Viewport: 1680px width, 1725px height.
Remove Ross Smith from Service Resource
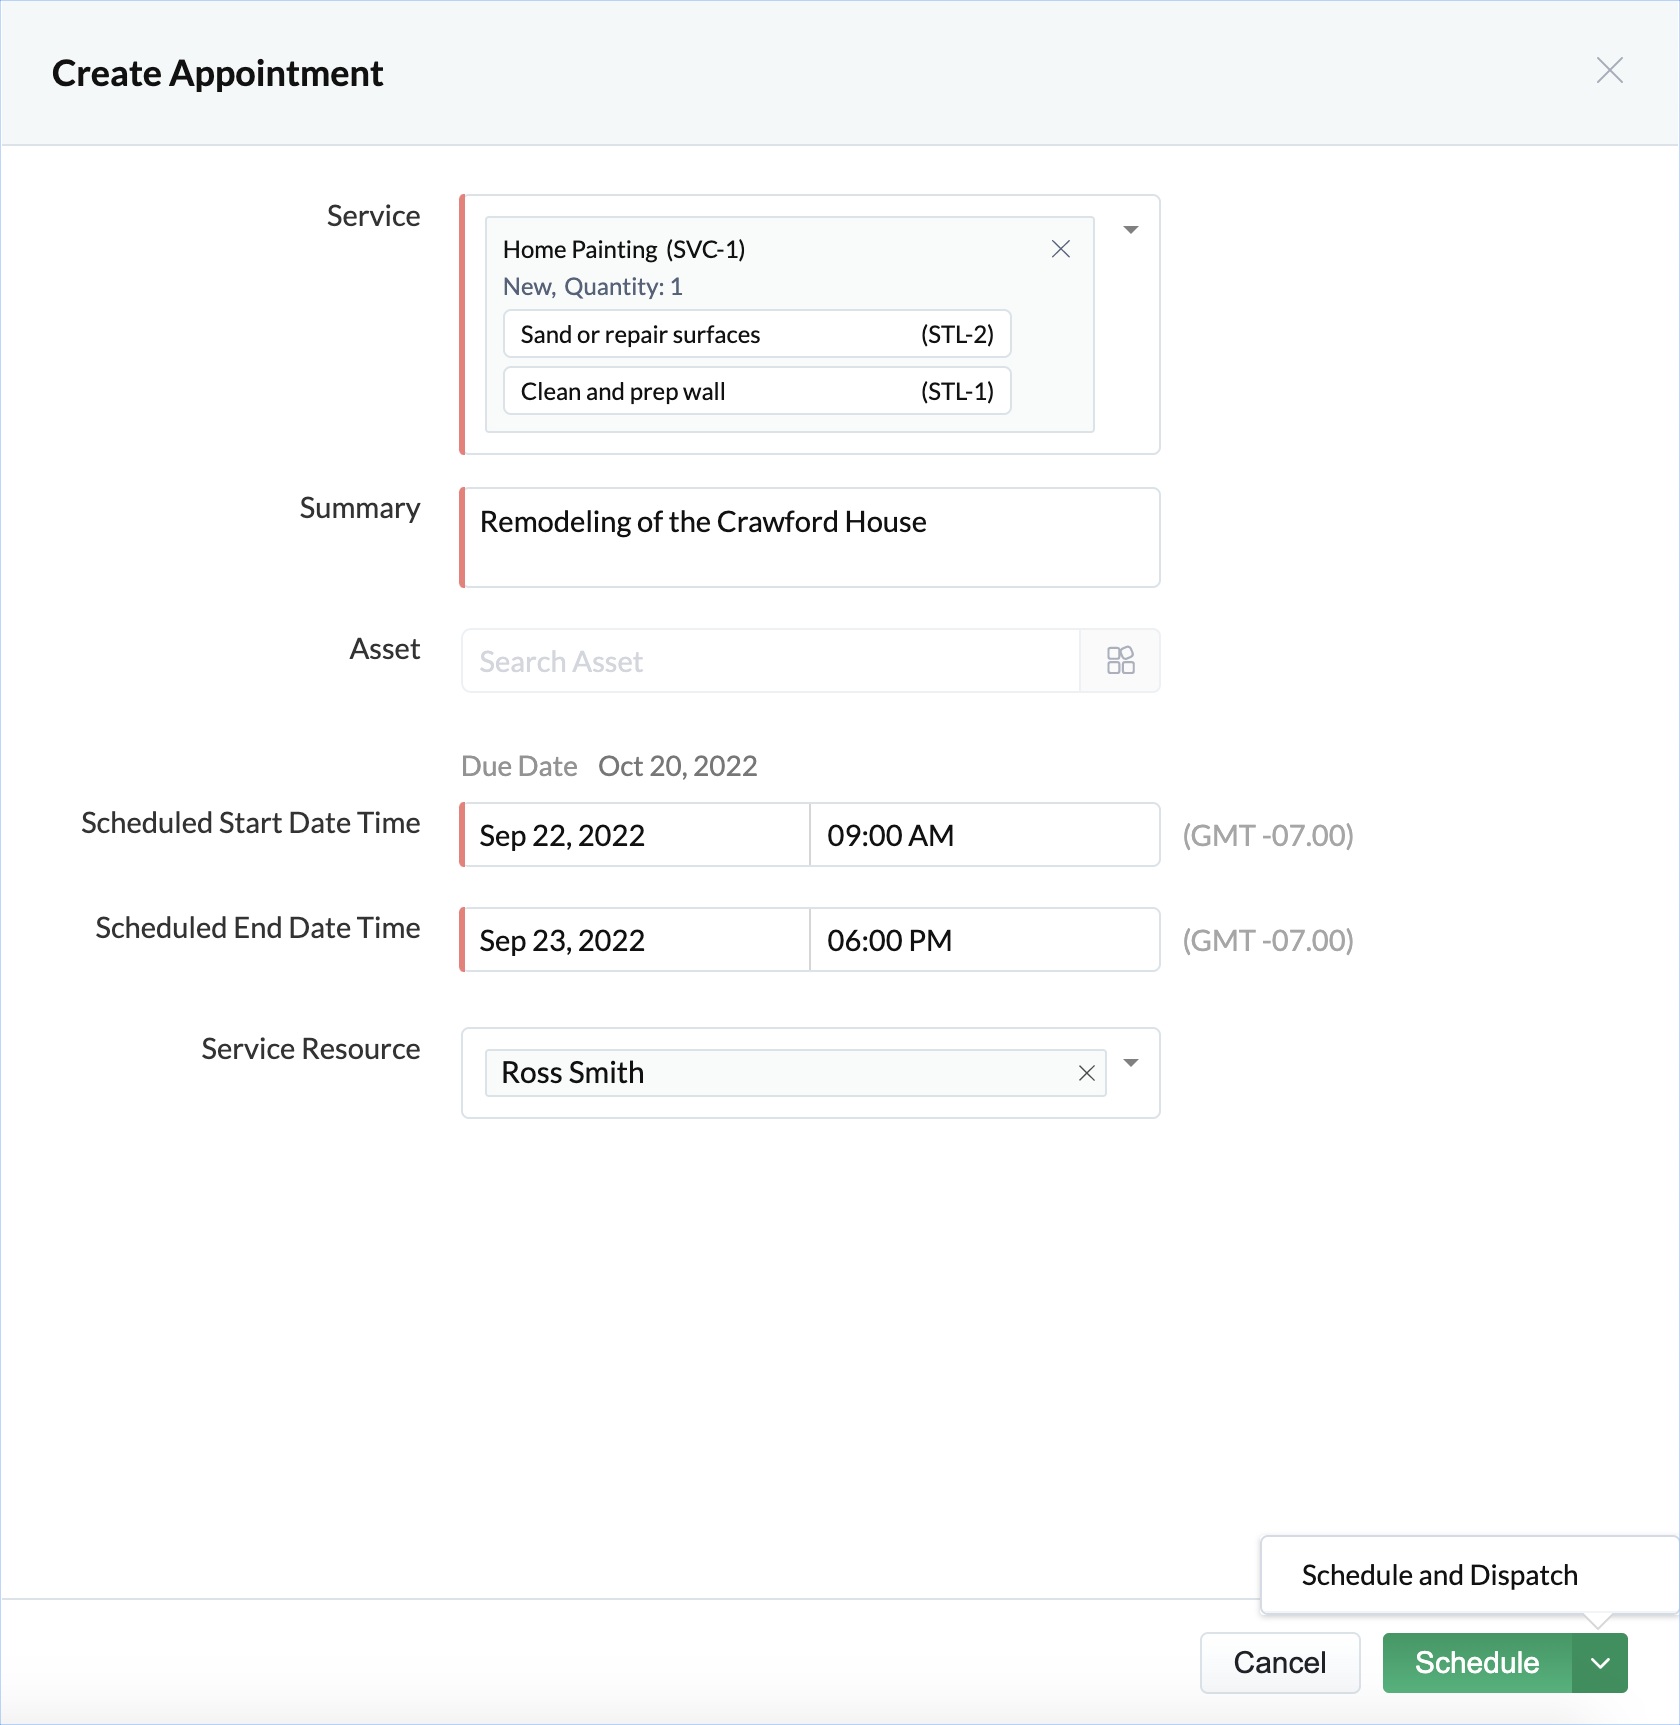[x=1087, y=1073]
